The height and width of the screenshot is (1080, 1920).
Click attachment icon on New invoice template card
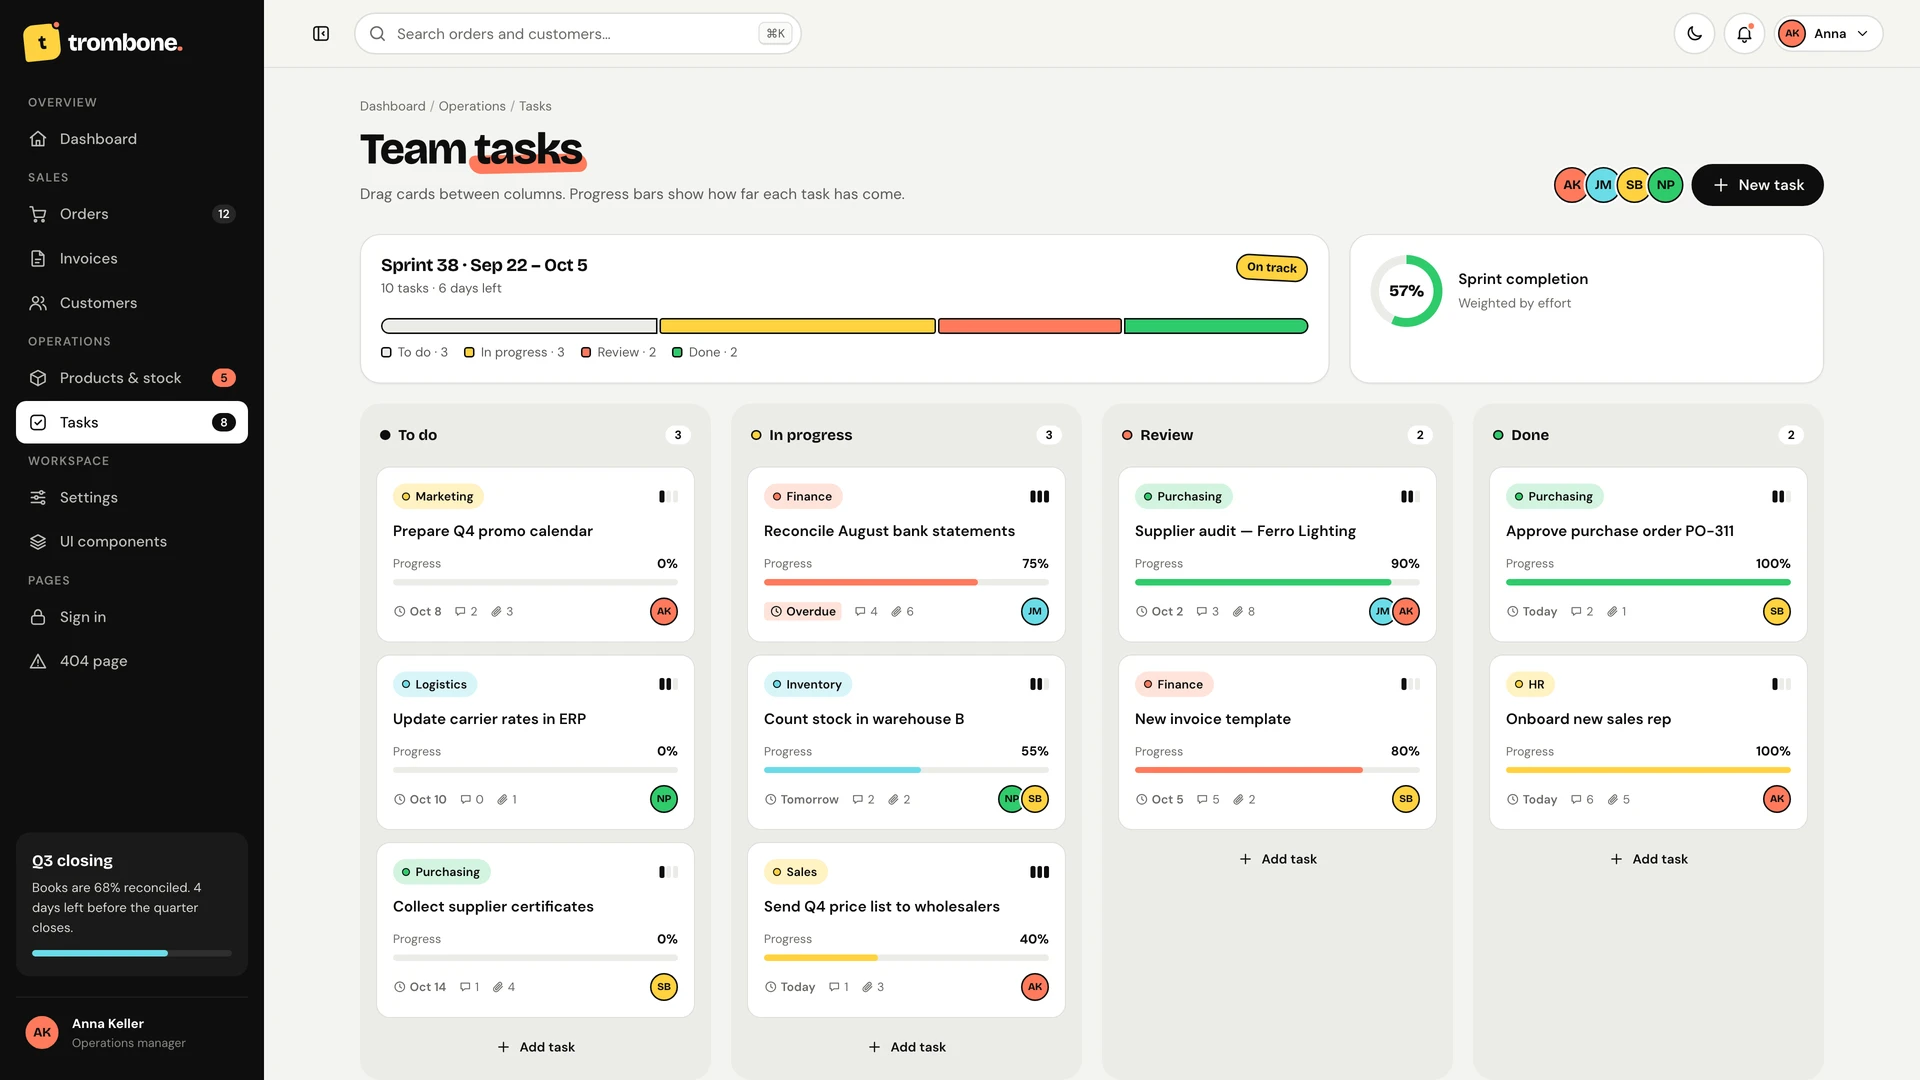pyautogui.click(x=1237, y=800)
